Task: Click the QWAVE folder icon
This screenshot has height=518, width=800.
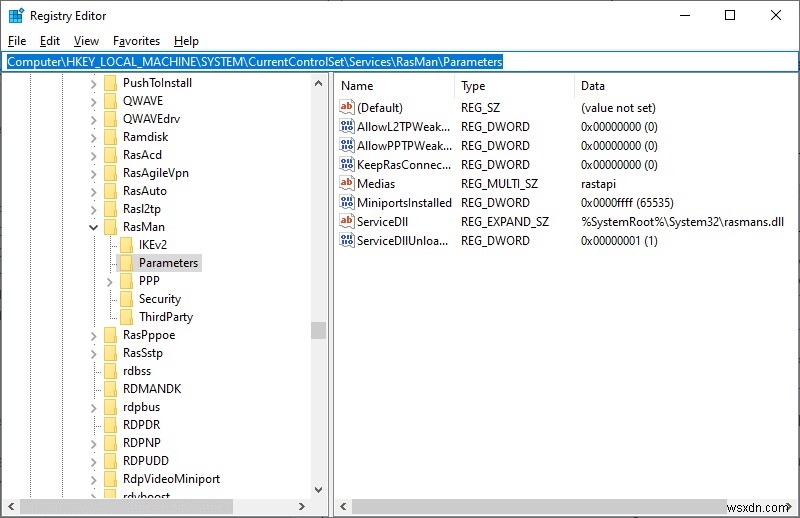Action: point(110,101)
